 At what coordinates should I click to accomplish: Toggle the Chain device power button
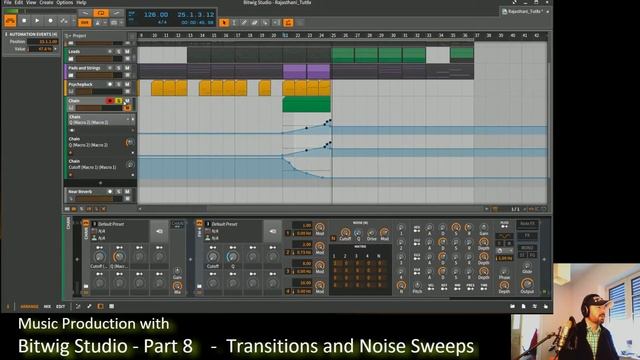[86, 223]
